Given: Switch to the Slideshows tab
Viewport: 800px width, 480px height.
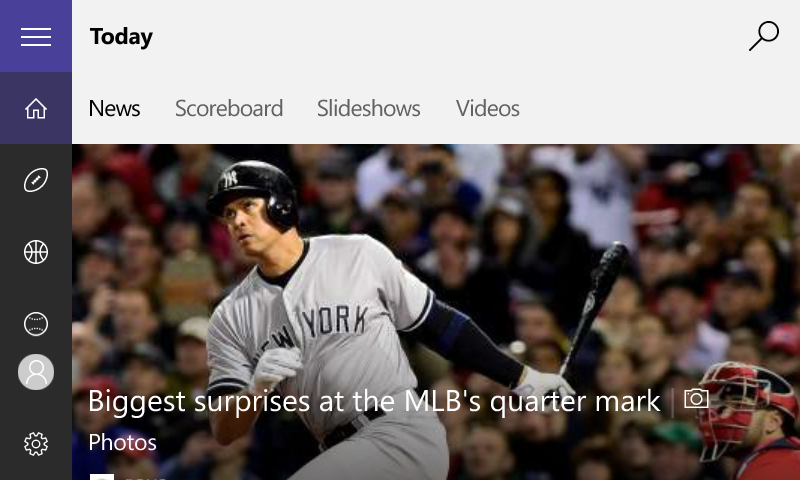Looking at the screenshot, I should pos(368,108).
